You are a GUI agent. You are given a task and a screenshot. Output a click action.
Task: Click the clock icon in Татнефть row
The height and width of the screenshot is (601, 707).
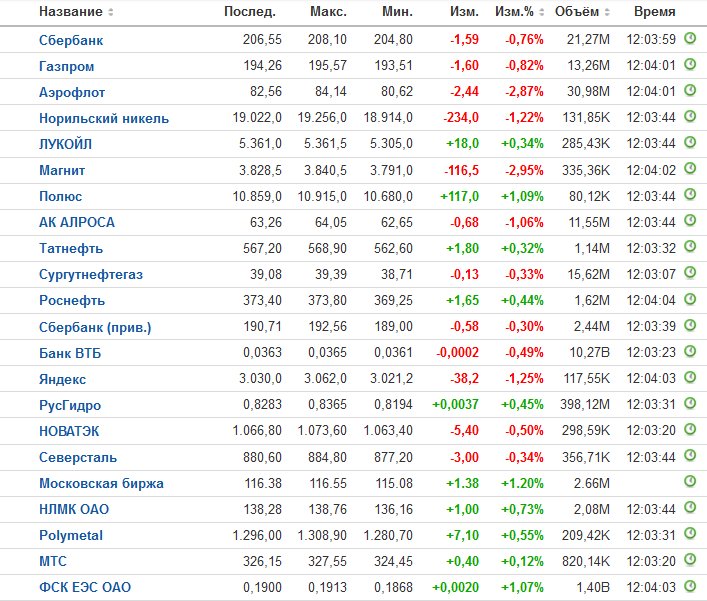(x=690, y=247)
